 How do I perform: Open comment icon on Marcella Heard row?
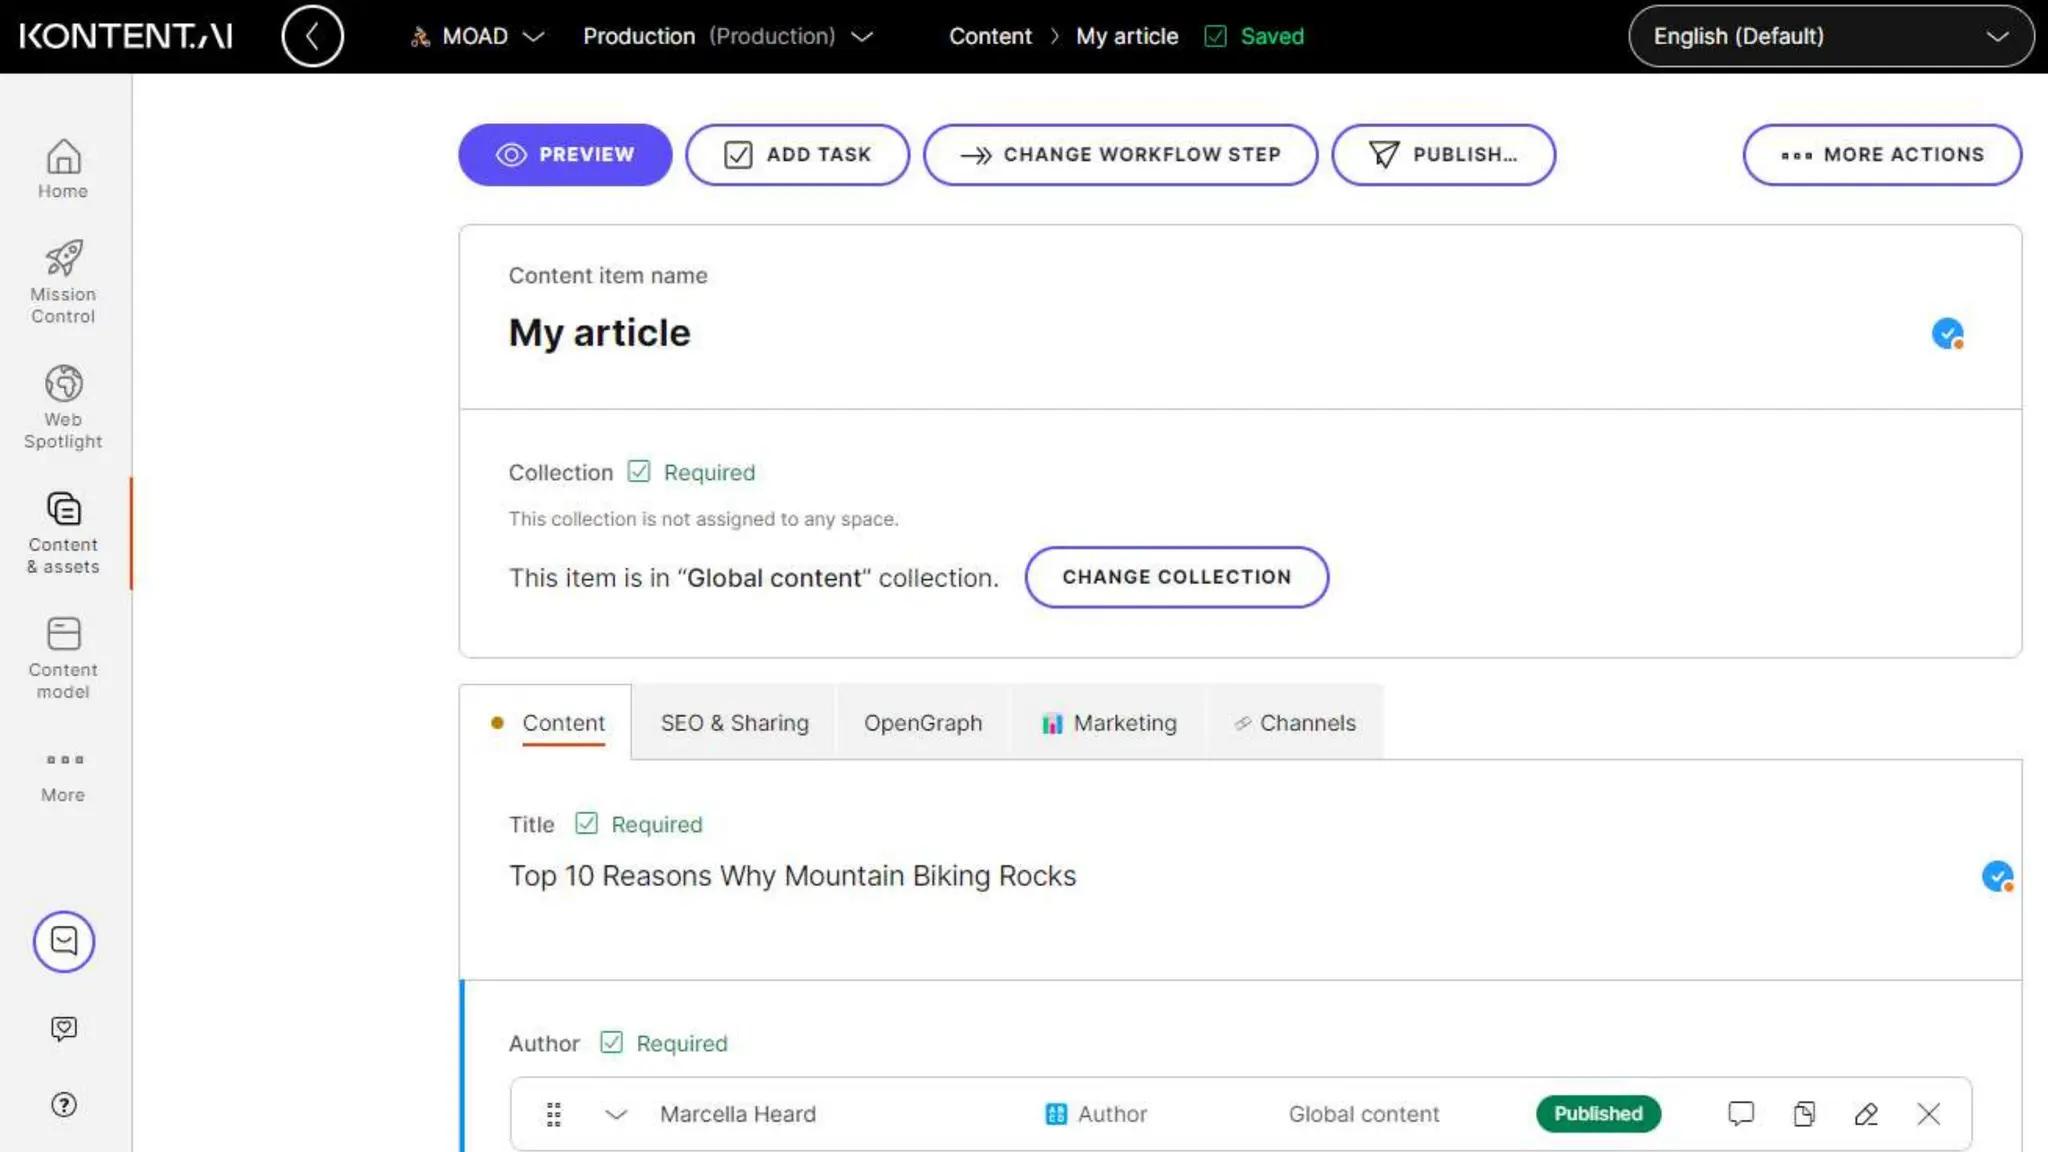(1740, 1113)
